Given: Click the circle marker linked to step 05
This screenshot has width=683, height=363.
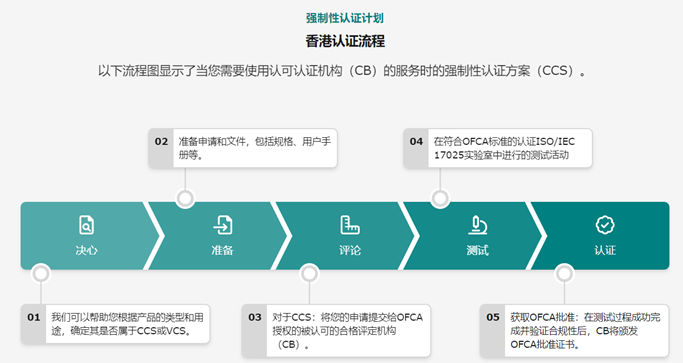Looking at the screenshot, I should coord(565,274).
